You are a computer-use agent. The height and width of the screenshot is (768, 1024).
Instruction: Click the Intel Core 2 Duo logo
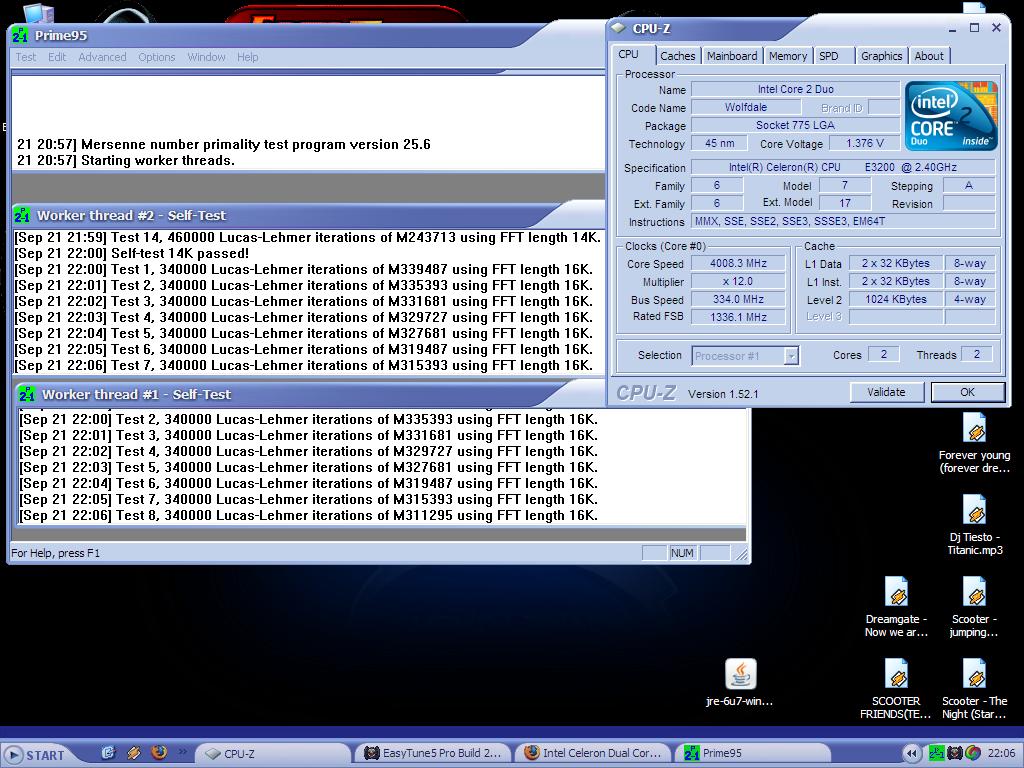(951, 116)
